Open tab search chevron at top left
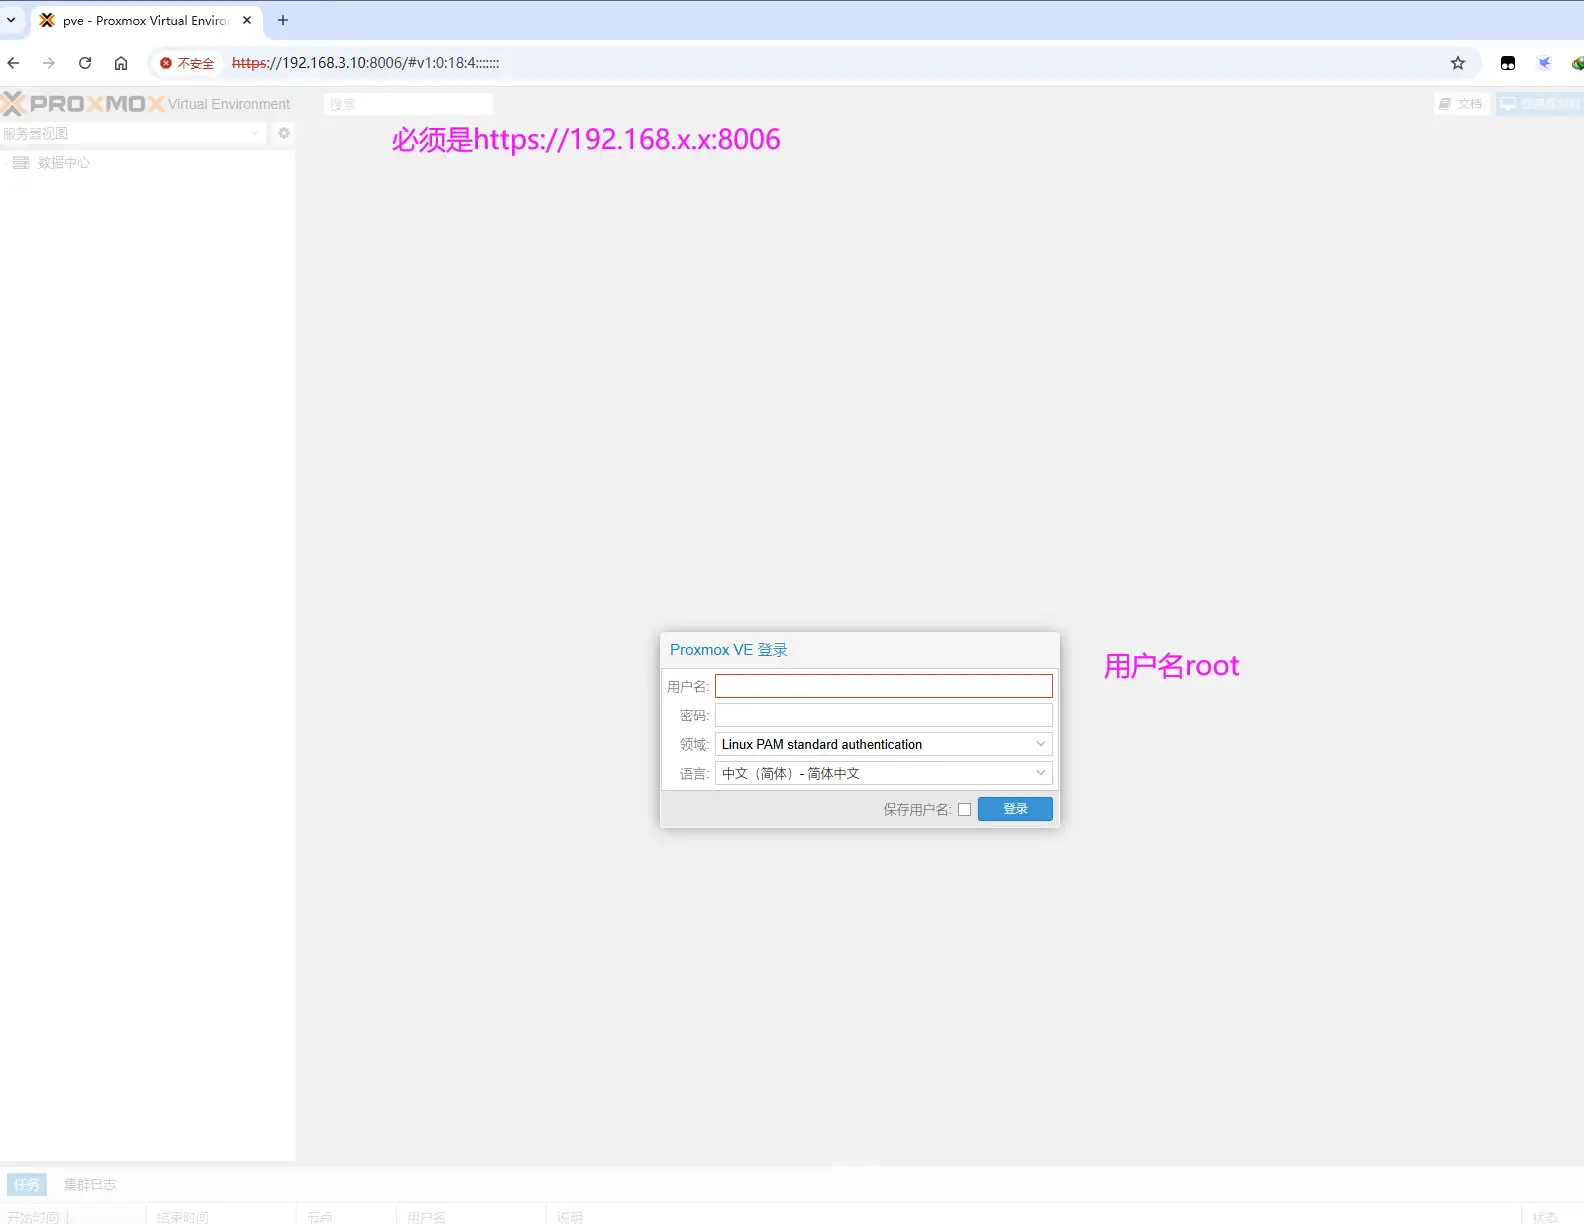1584x1224 pixels. click(11, 20)
